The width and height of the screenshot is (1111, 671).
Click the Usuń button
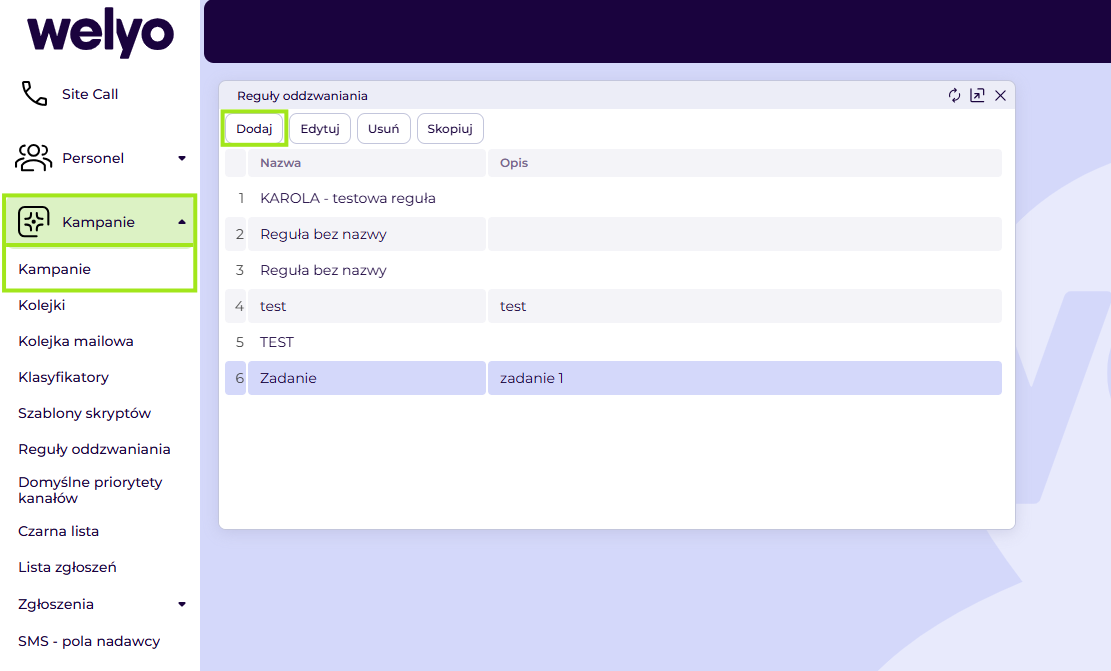(x=383, y=129)
